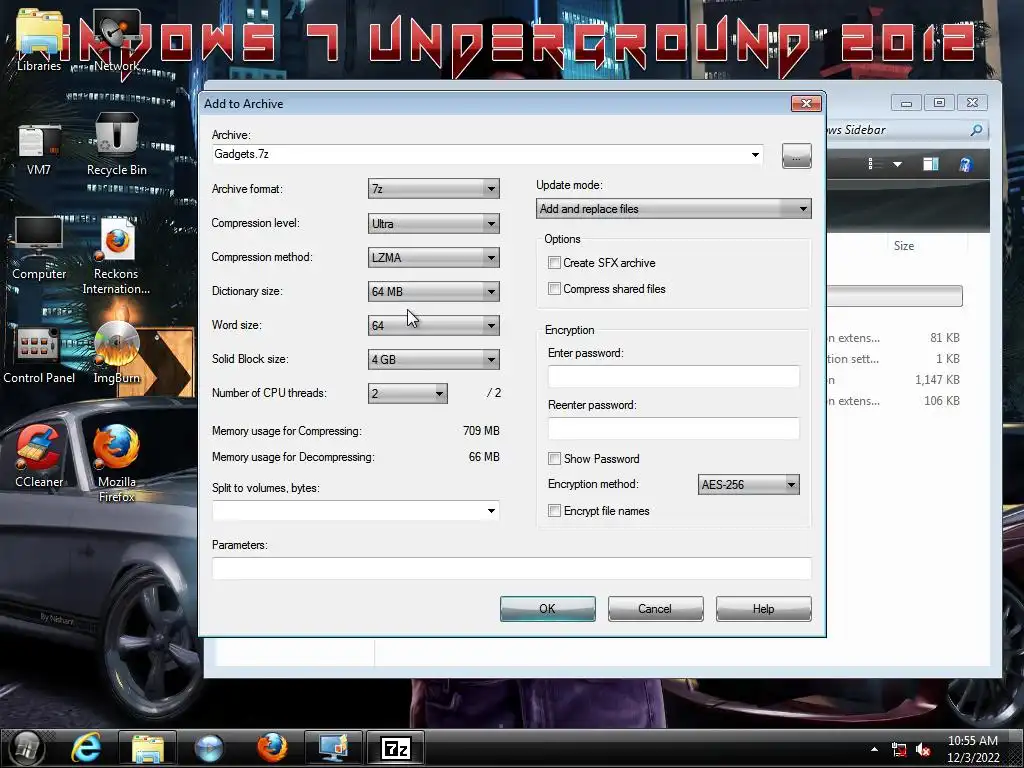Image resolution: width=1024 pixels, height=768 pixels.
Task: Show hidden tray icons arrow
Action: tap(874, 749)
